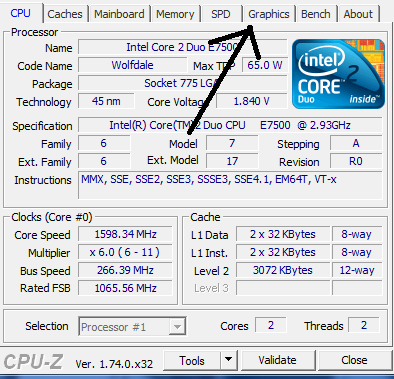The image size is (394, 379).
Task: Click the Level 2 12-way value
Action: (x=357, y=270)
